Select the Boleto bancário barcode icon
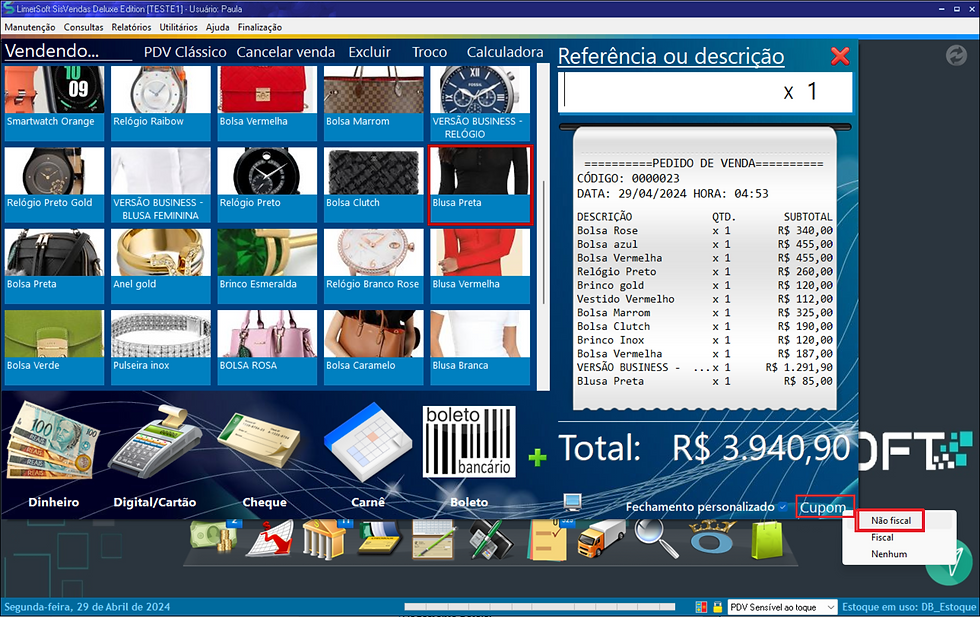The height and width of the screenshot is (617, 980). pyautogui.click(x=470, y=440)
